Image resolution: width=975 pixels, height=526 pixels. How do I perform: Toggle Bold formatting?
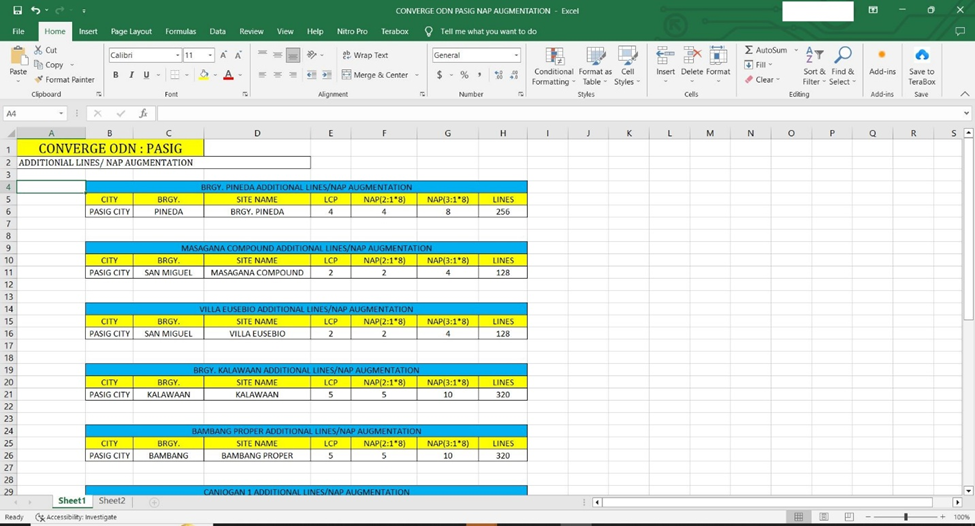[116, 75]
